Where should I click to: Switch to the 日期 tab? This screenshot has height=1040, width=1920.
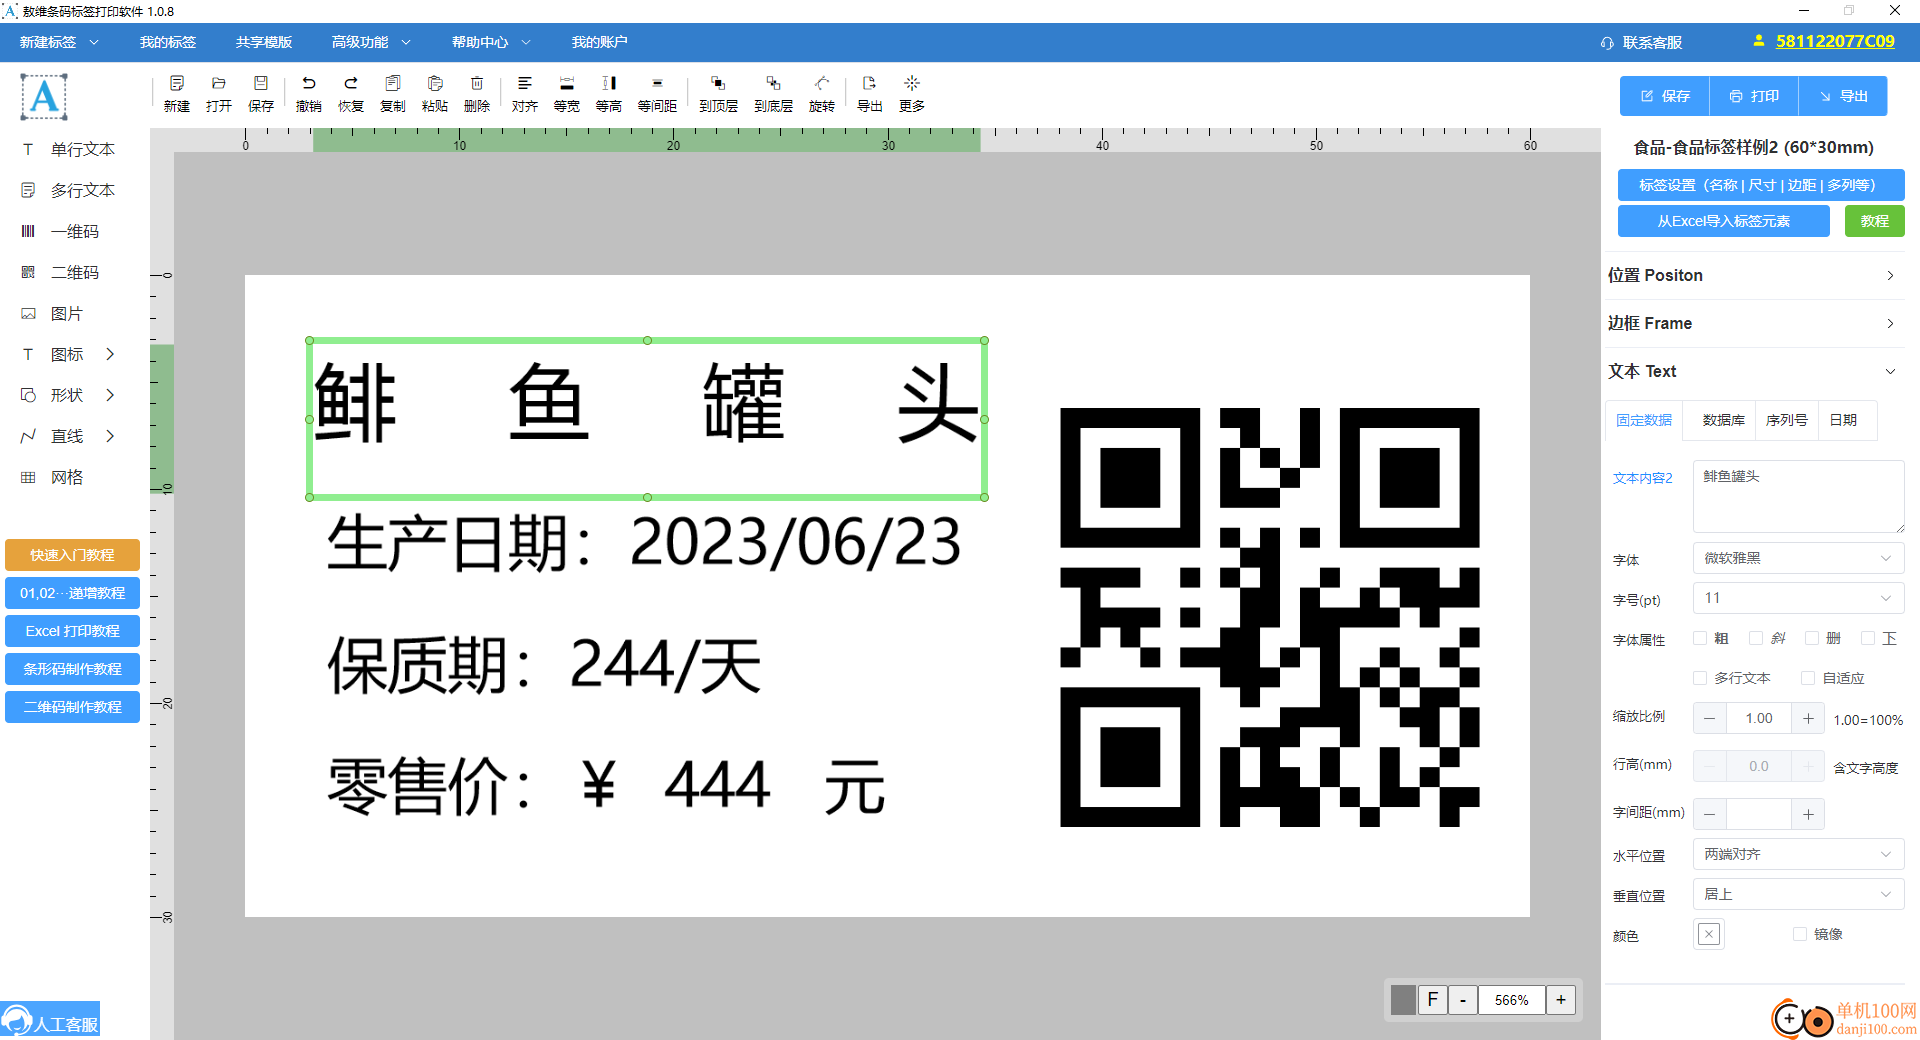pyautogui.click(x=1843, y=420)
